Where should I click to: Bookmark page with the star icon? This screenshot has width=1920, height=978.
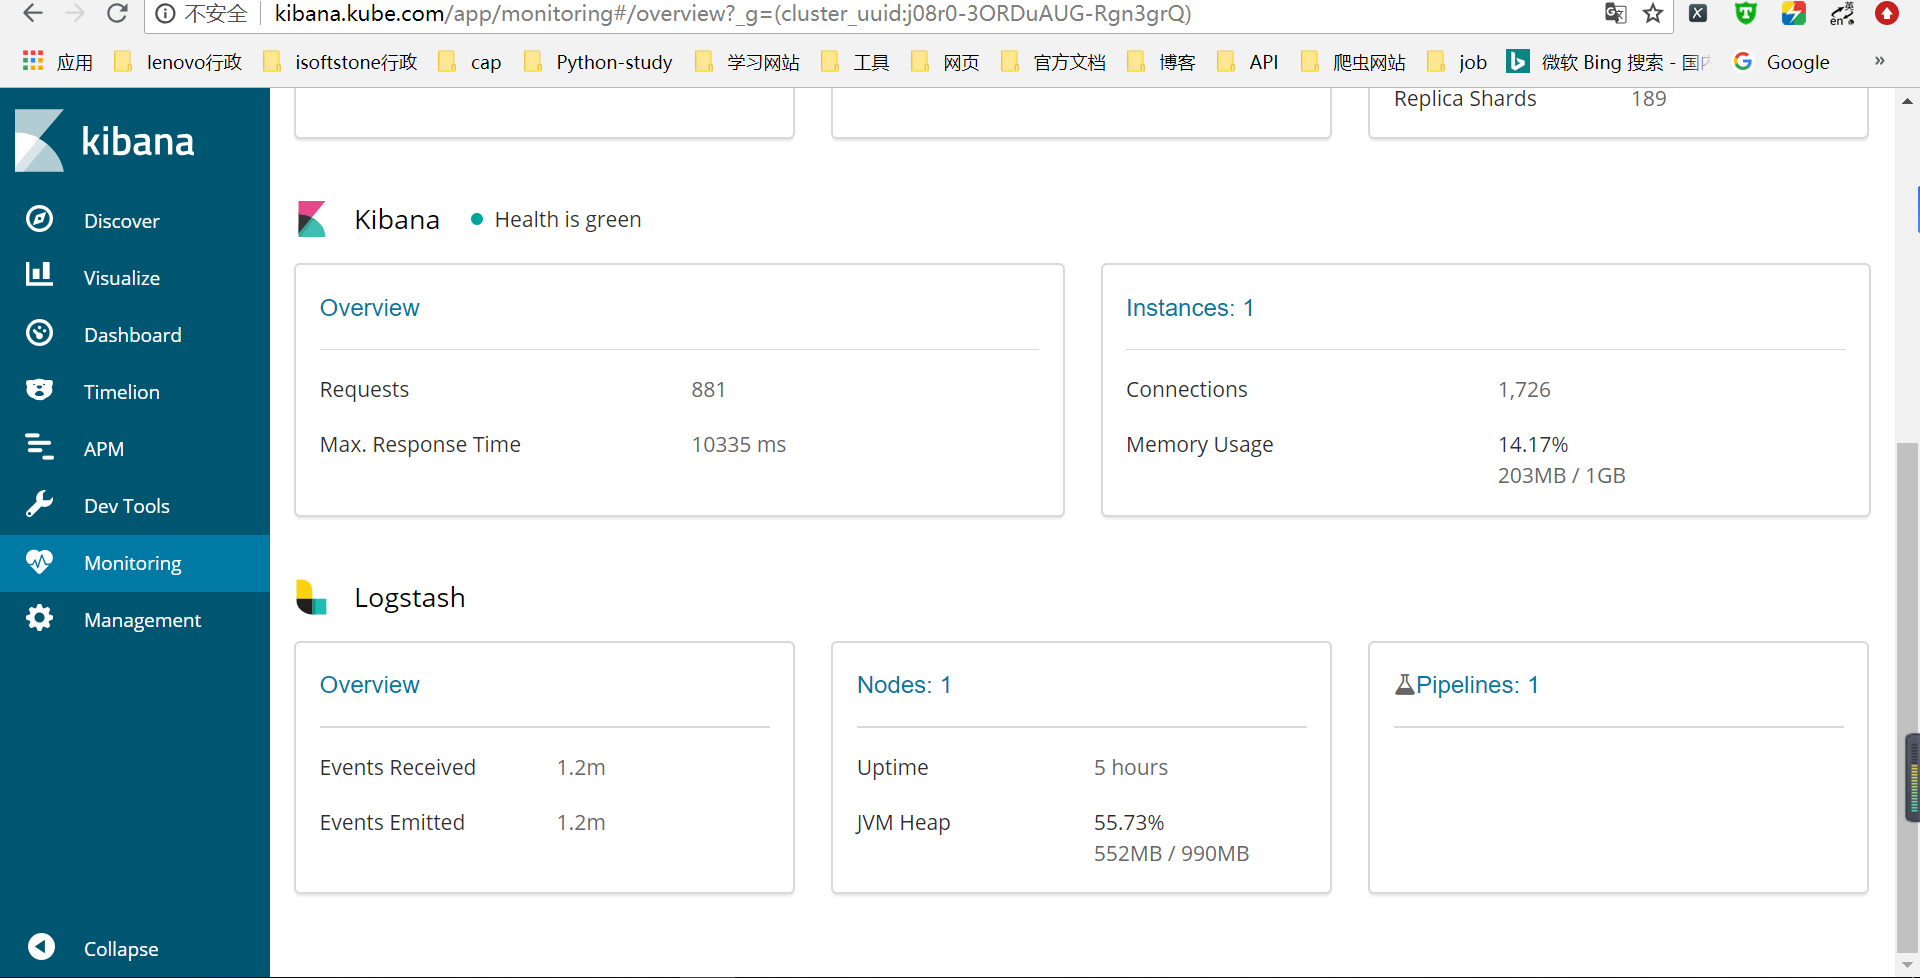[x=1653, y=13]
